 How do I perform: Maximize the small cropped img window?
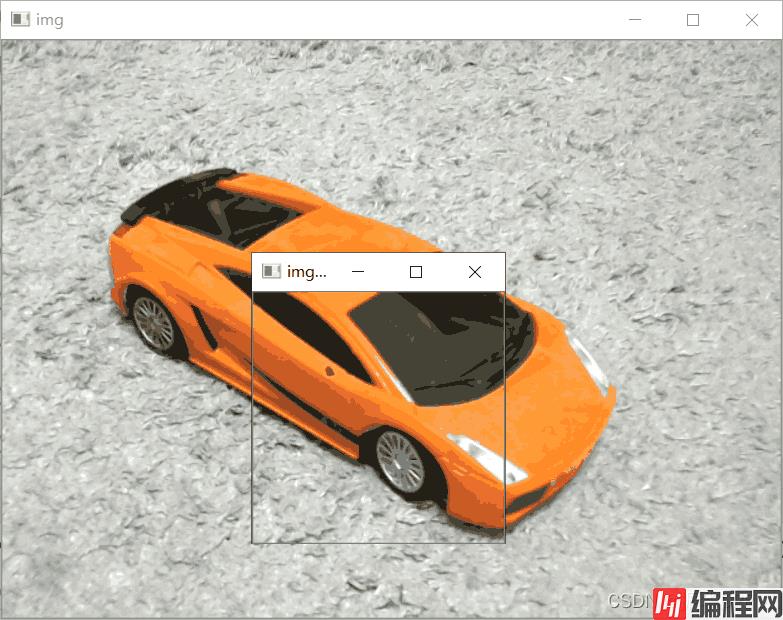click(416, 272)
